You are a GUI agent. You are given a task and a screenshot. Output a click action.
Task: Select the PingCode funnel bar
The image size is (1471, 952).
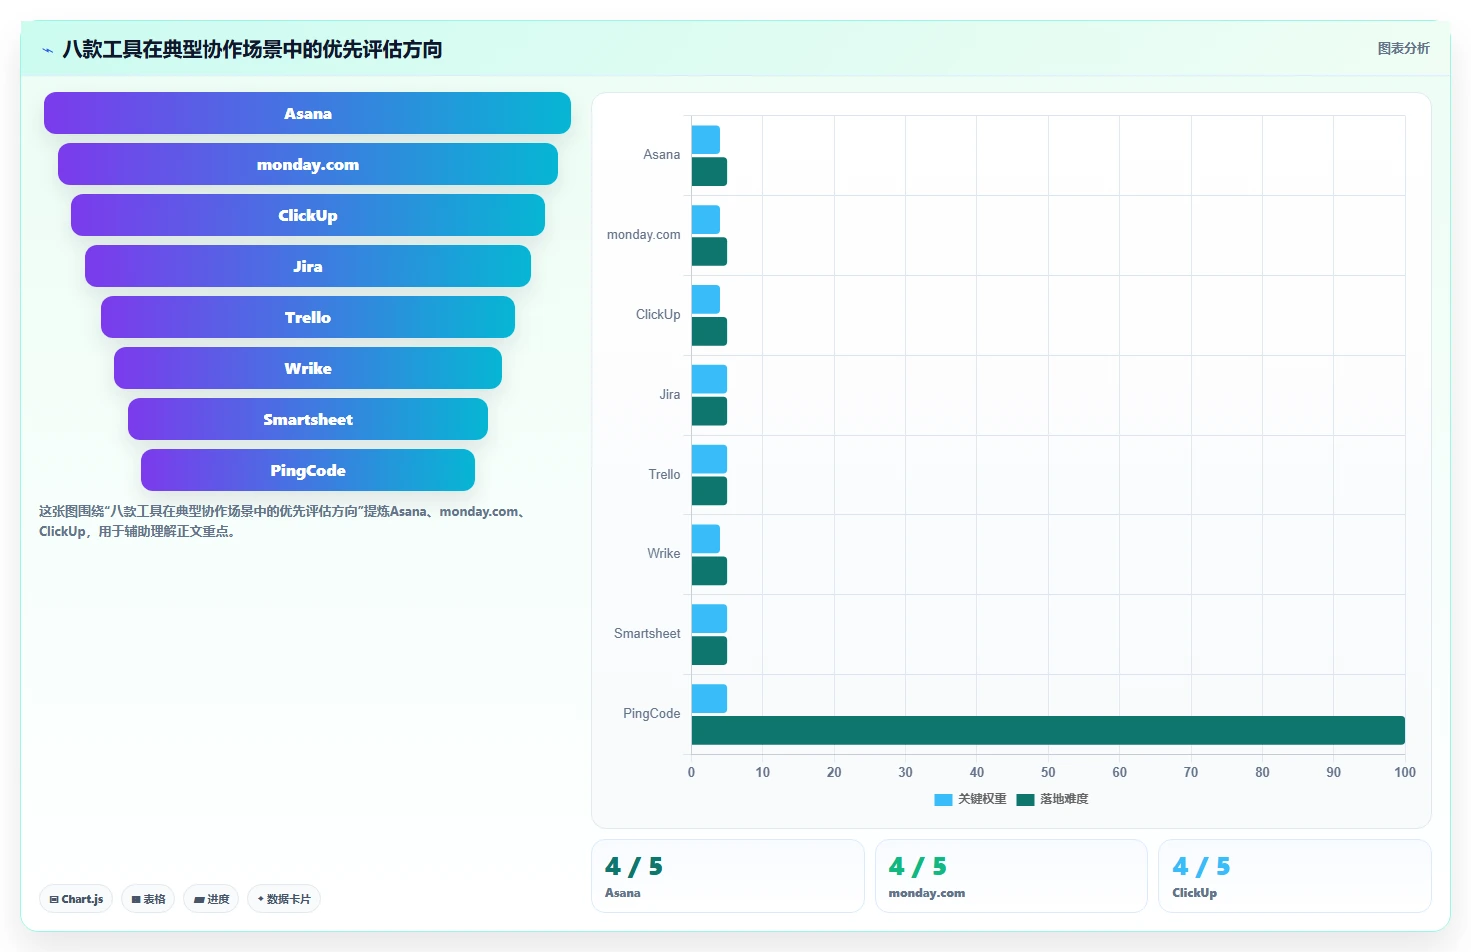[x=307, y=470]
